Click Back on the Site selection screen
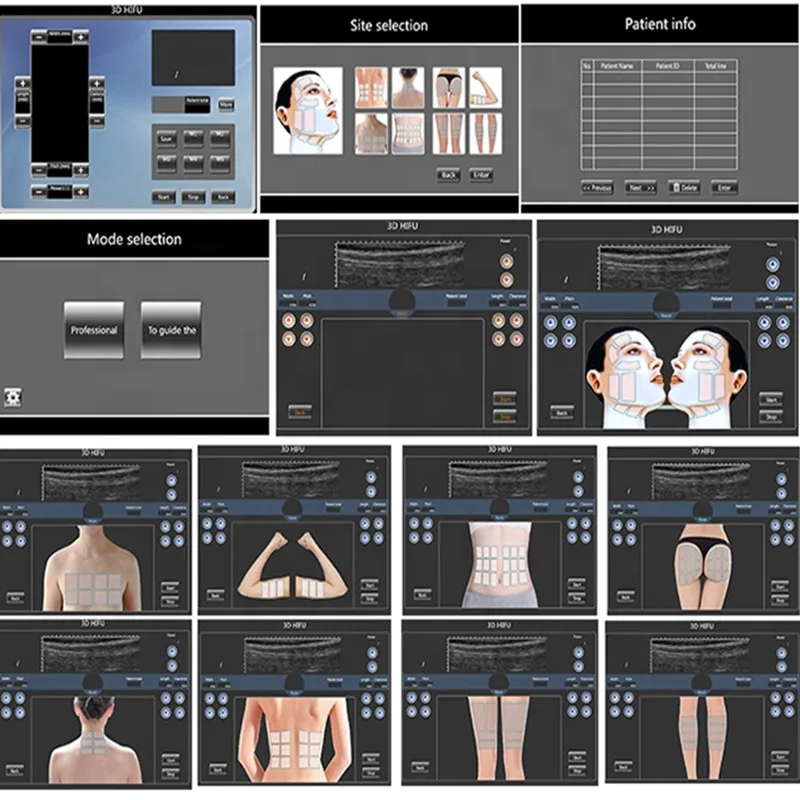Image resolution: width=800 pixels, height=800 pixels. click(448, 175)
